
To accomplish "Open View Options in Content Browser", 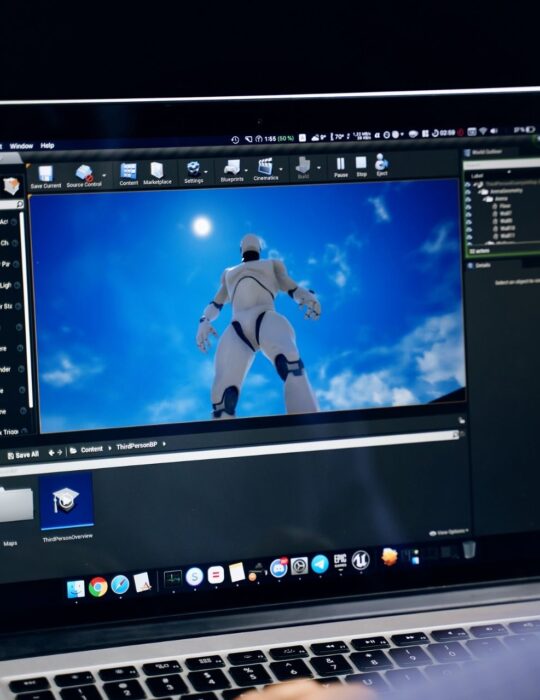I will coord(449,532).
